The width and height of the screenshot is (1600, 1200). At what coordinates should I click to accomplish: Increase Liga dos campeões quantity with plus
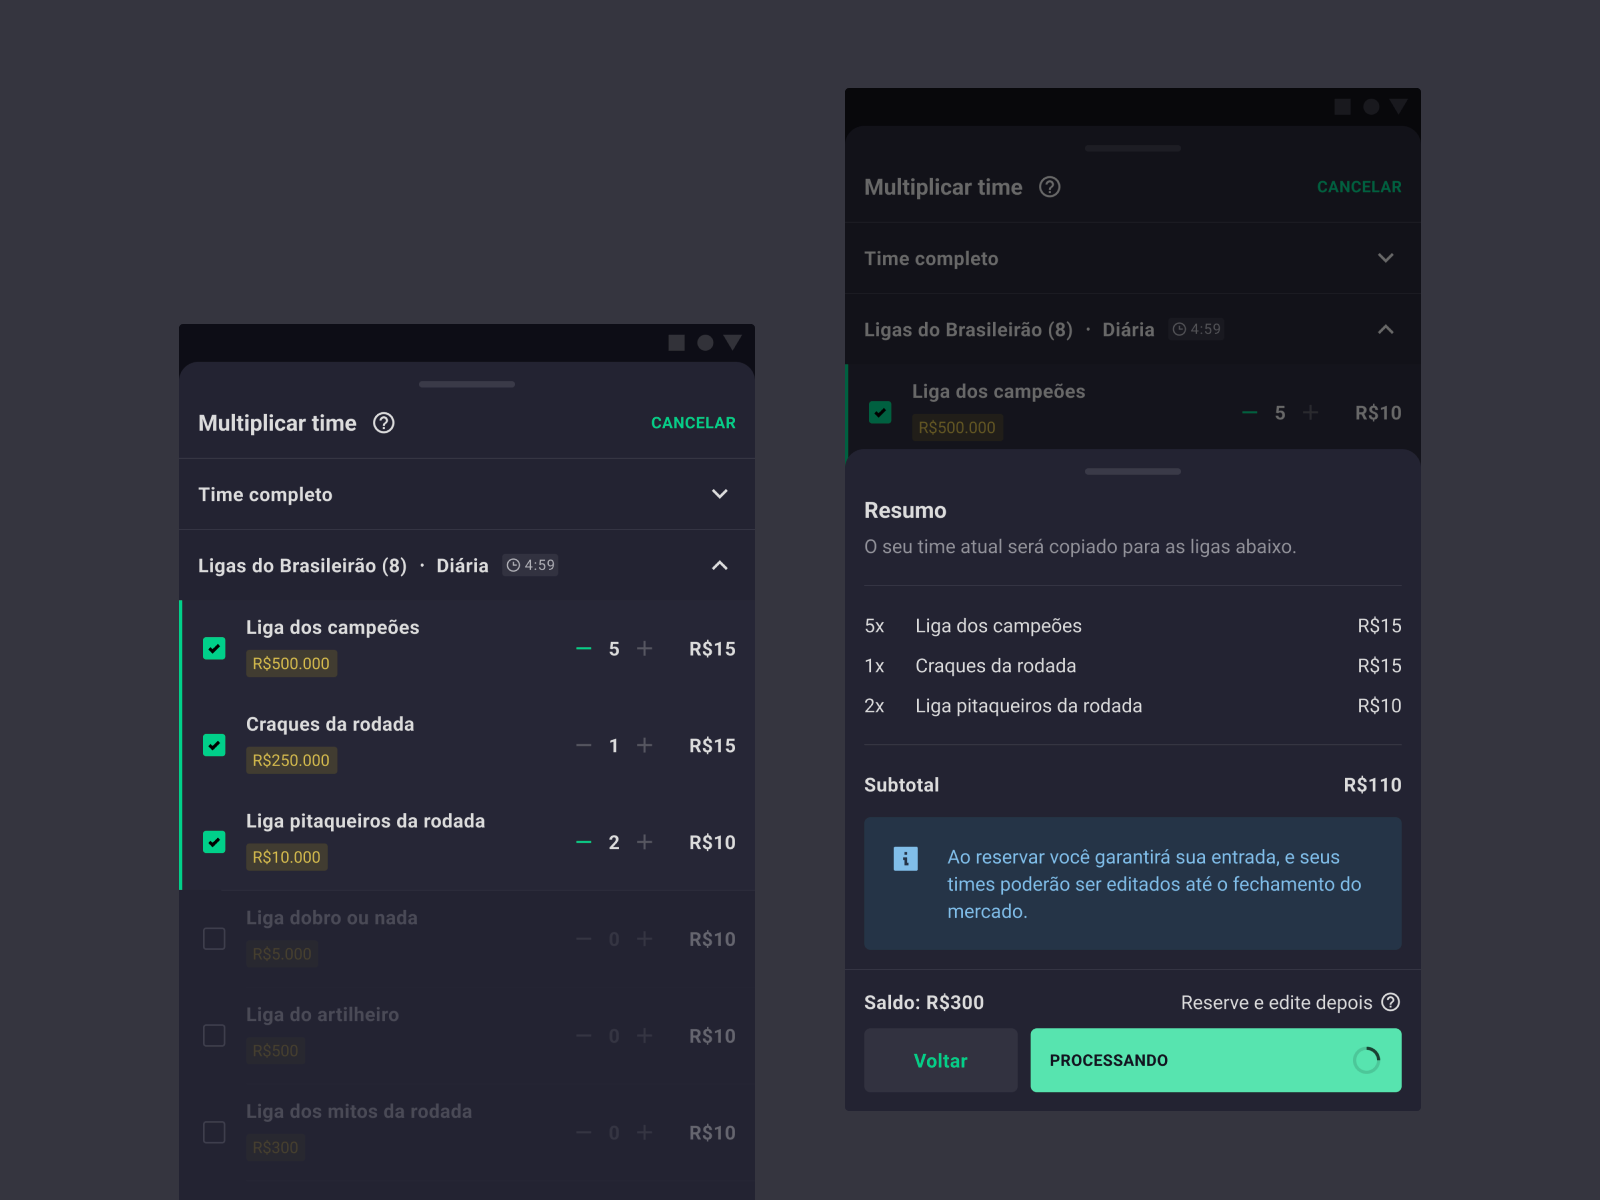645,649
